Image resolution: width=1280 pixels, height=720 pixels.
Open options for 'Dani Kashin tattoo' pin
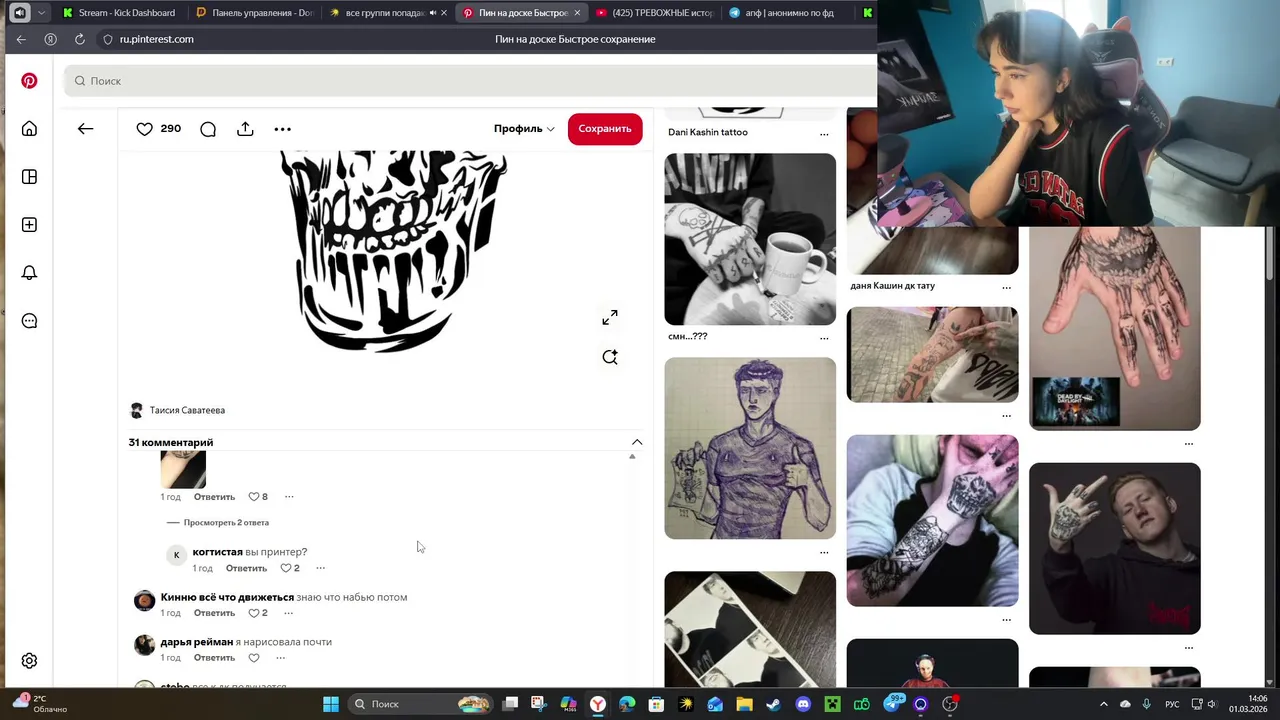click(x=824, y=133)
